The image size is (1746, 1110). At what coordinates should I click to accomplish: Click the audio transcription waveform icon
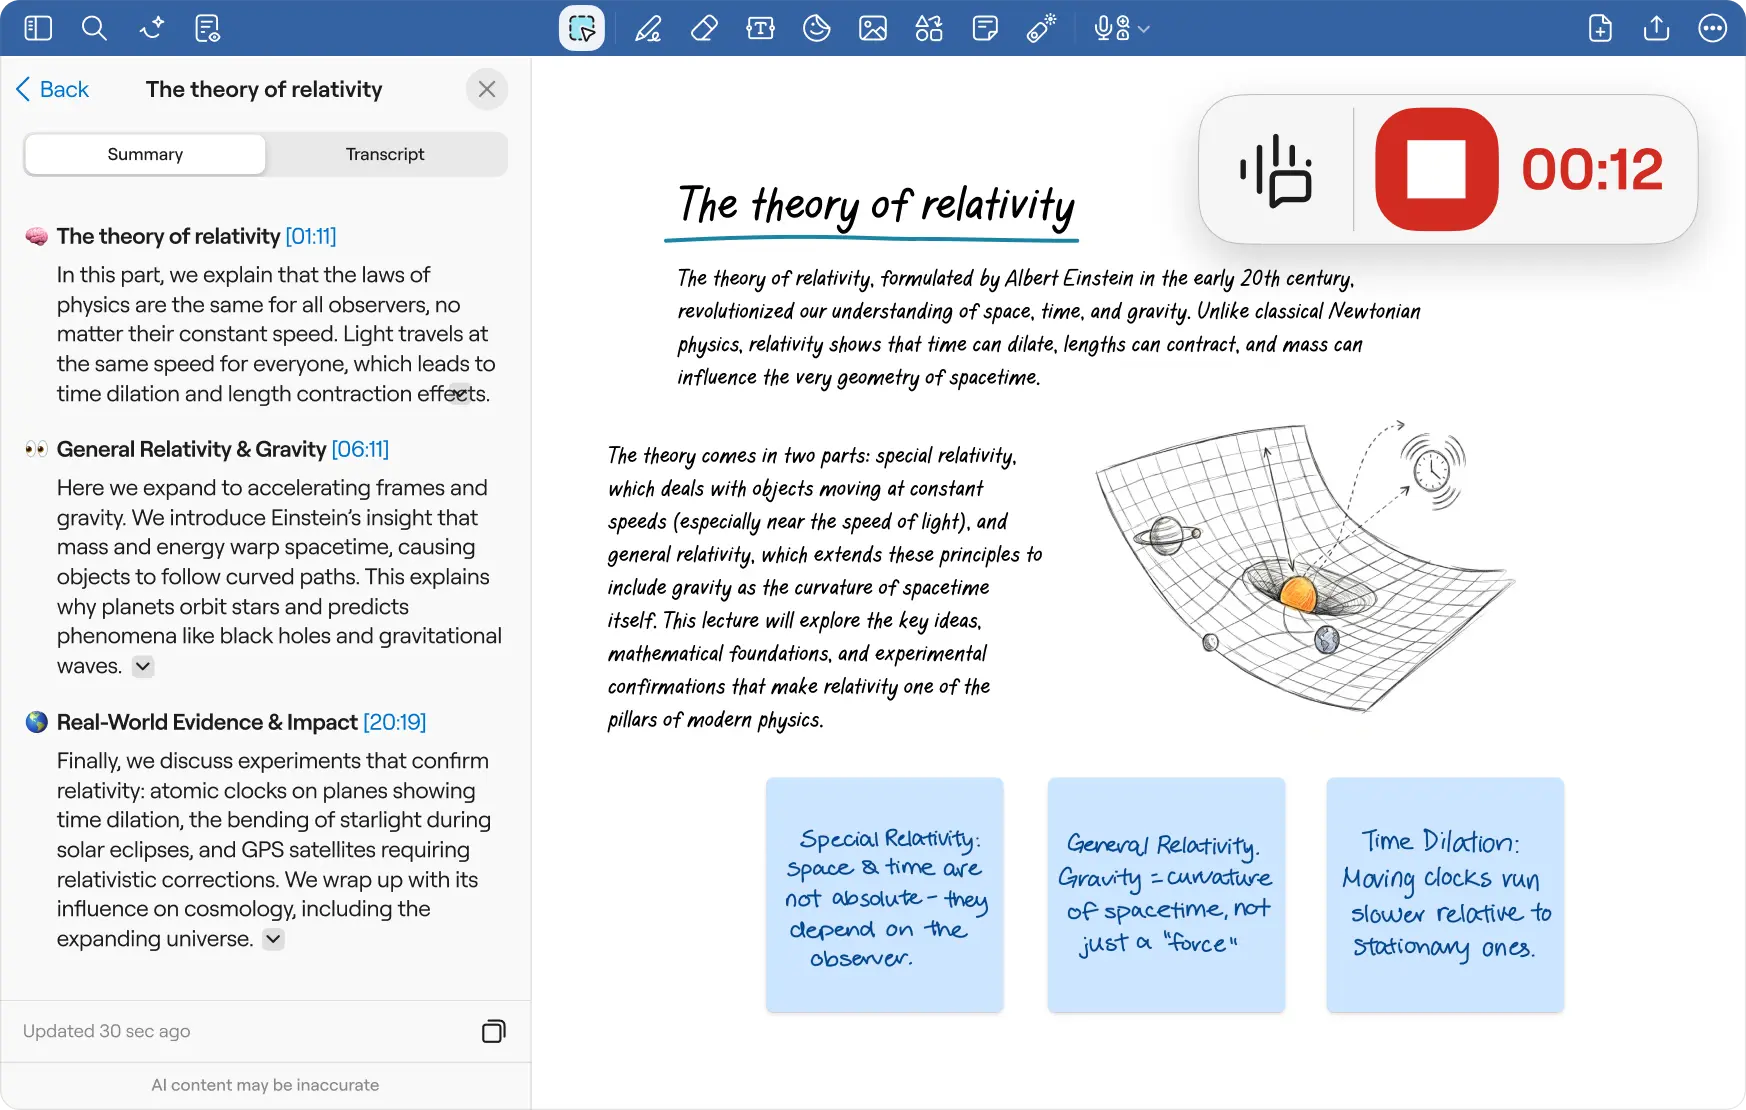coord(1276,169)
